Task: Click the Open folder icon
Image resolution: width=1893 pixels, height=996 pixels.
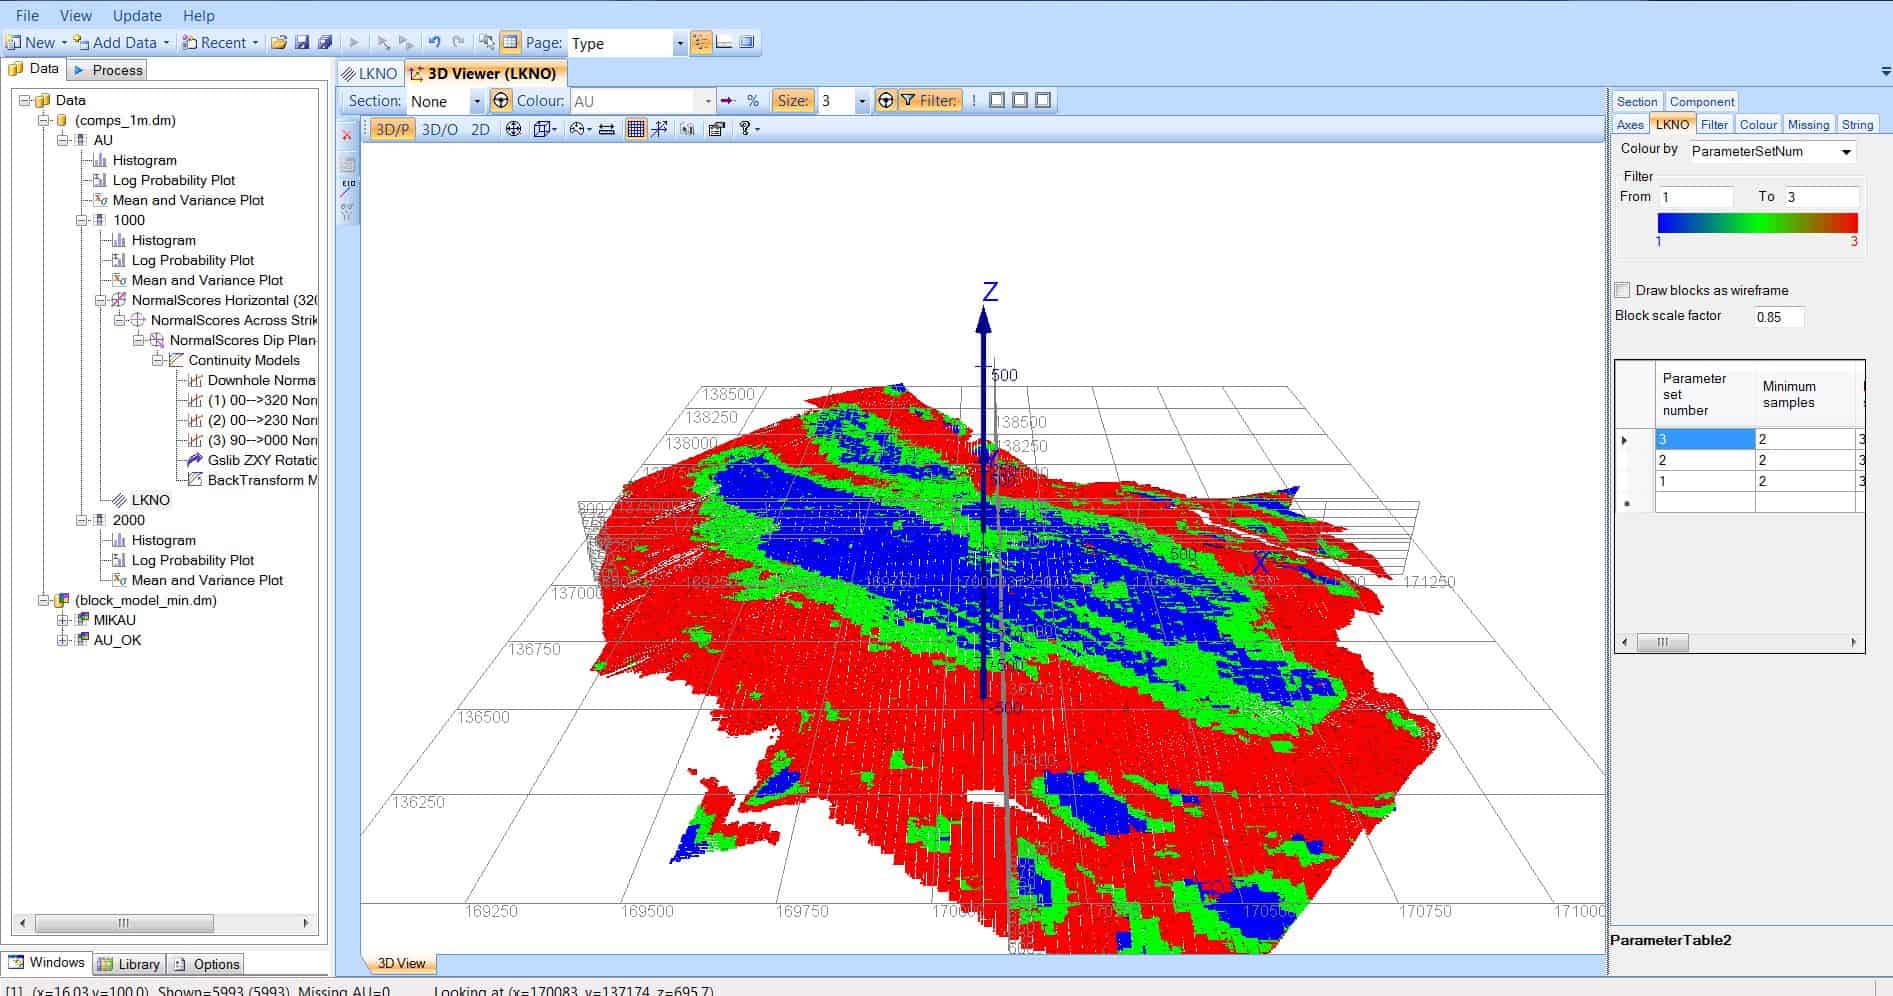Action: (x=279, y=42)
